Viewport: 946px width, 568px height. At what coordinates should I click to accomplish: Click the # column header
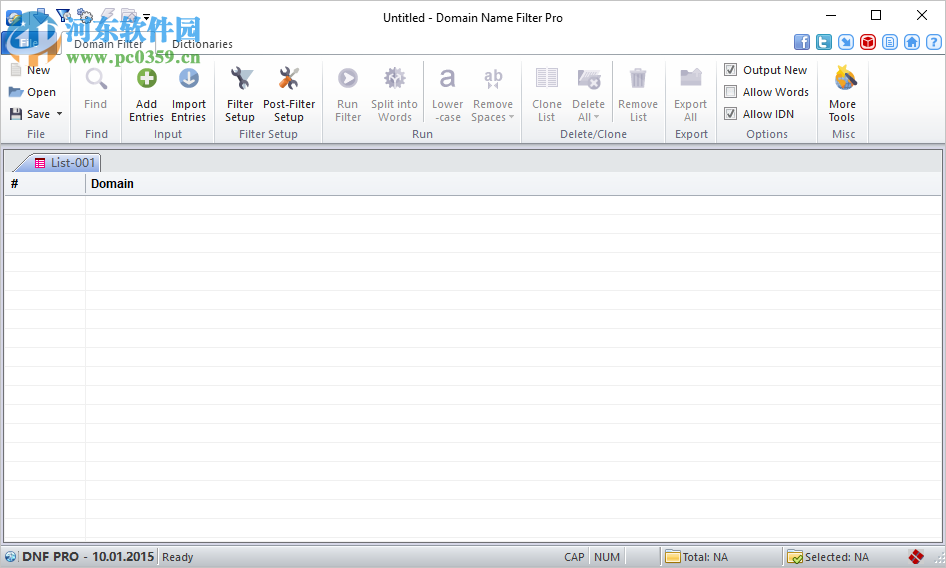tap(45, 183)
